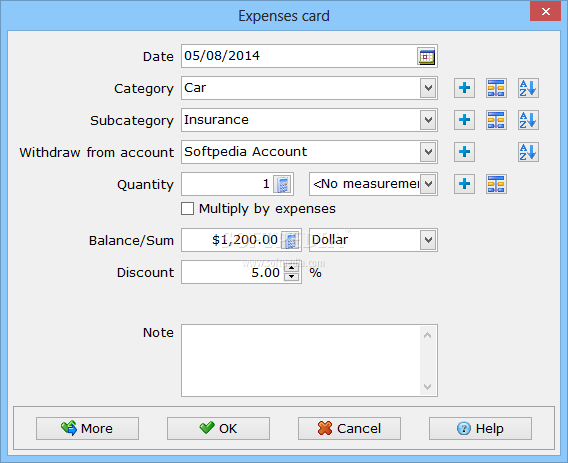Sort subcategories alphabetically with A-Z icon
568x463 pixels.
pos(528,120)
